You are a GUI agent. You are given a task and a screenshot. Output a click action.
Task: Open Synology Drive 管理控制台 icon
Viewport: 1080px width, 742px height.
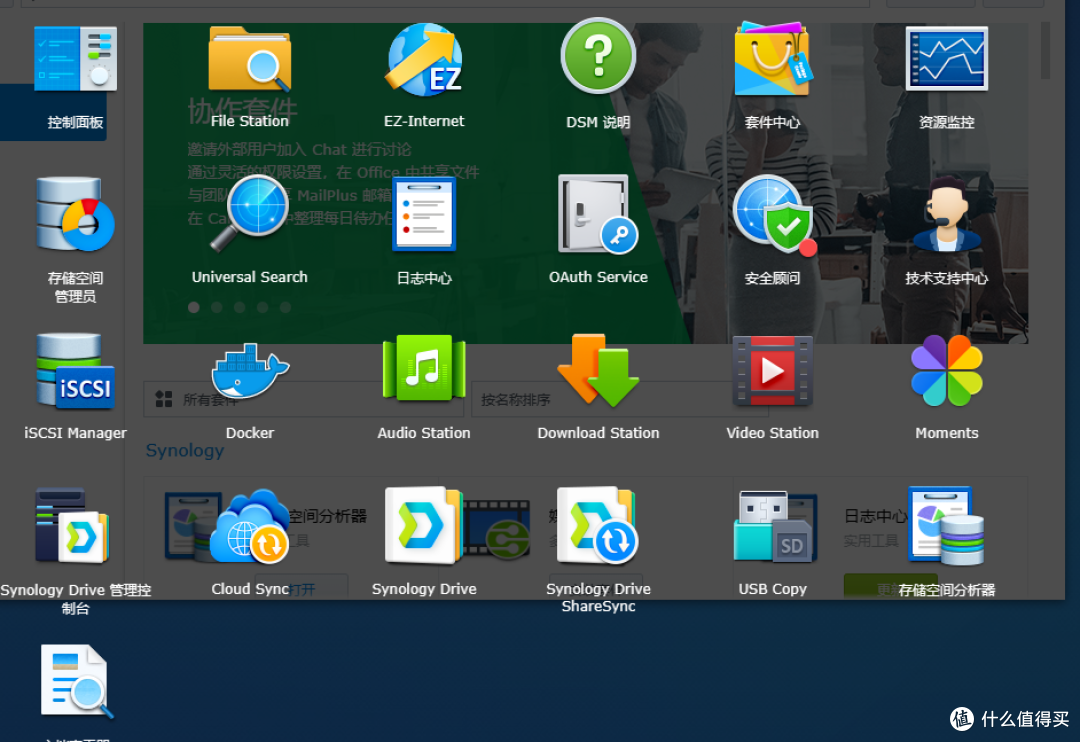click(72, 526)
